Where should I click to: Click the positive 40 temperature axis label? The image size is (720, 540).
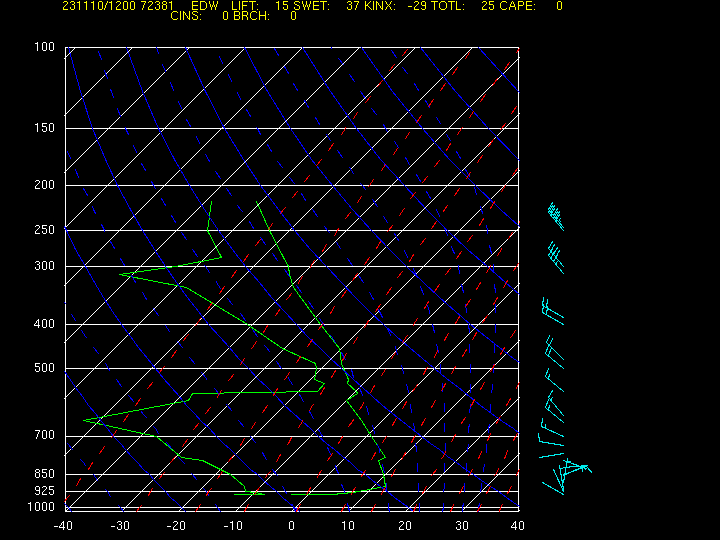tap(518, 526)
